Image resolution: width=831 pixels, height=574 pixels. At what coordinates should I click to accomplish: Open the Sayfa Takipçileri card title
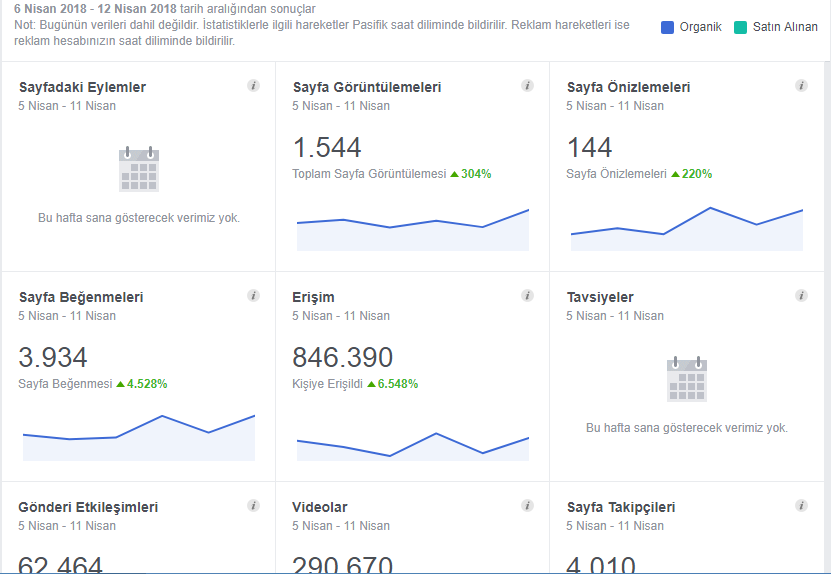pos(621,507)
